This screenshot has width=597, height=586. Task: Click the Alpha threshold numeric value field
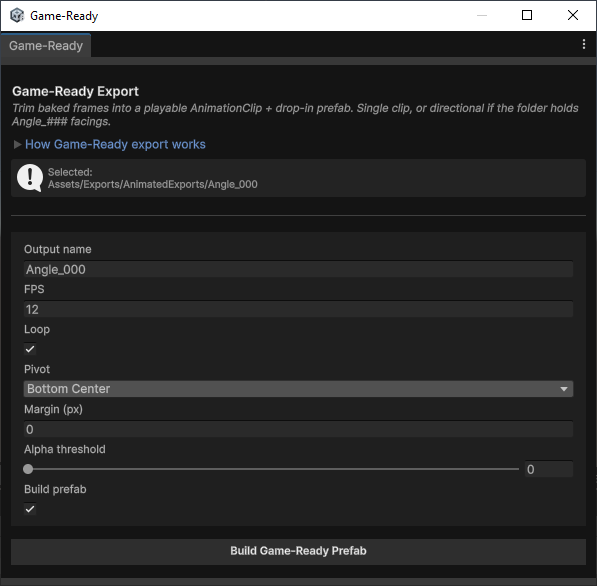pos(549,469)
